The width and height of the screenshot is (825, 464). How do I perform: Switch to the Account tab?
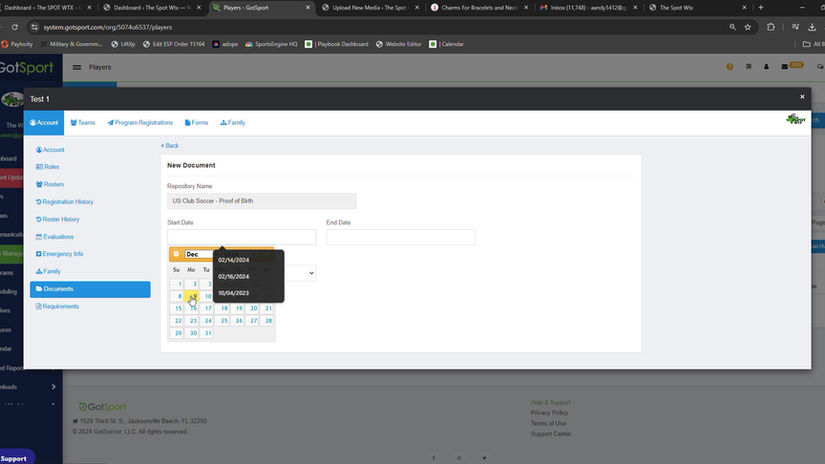[x=44, y=123]
